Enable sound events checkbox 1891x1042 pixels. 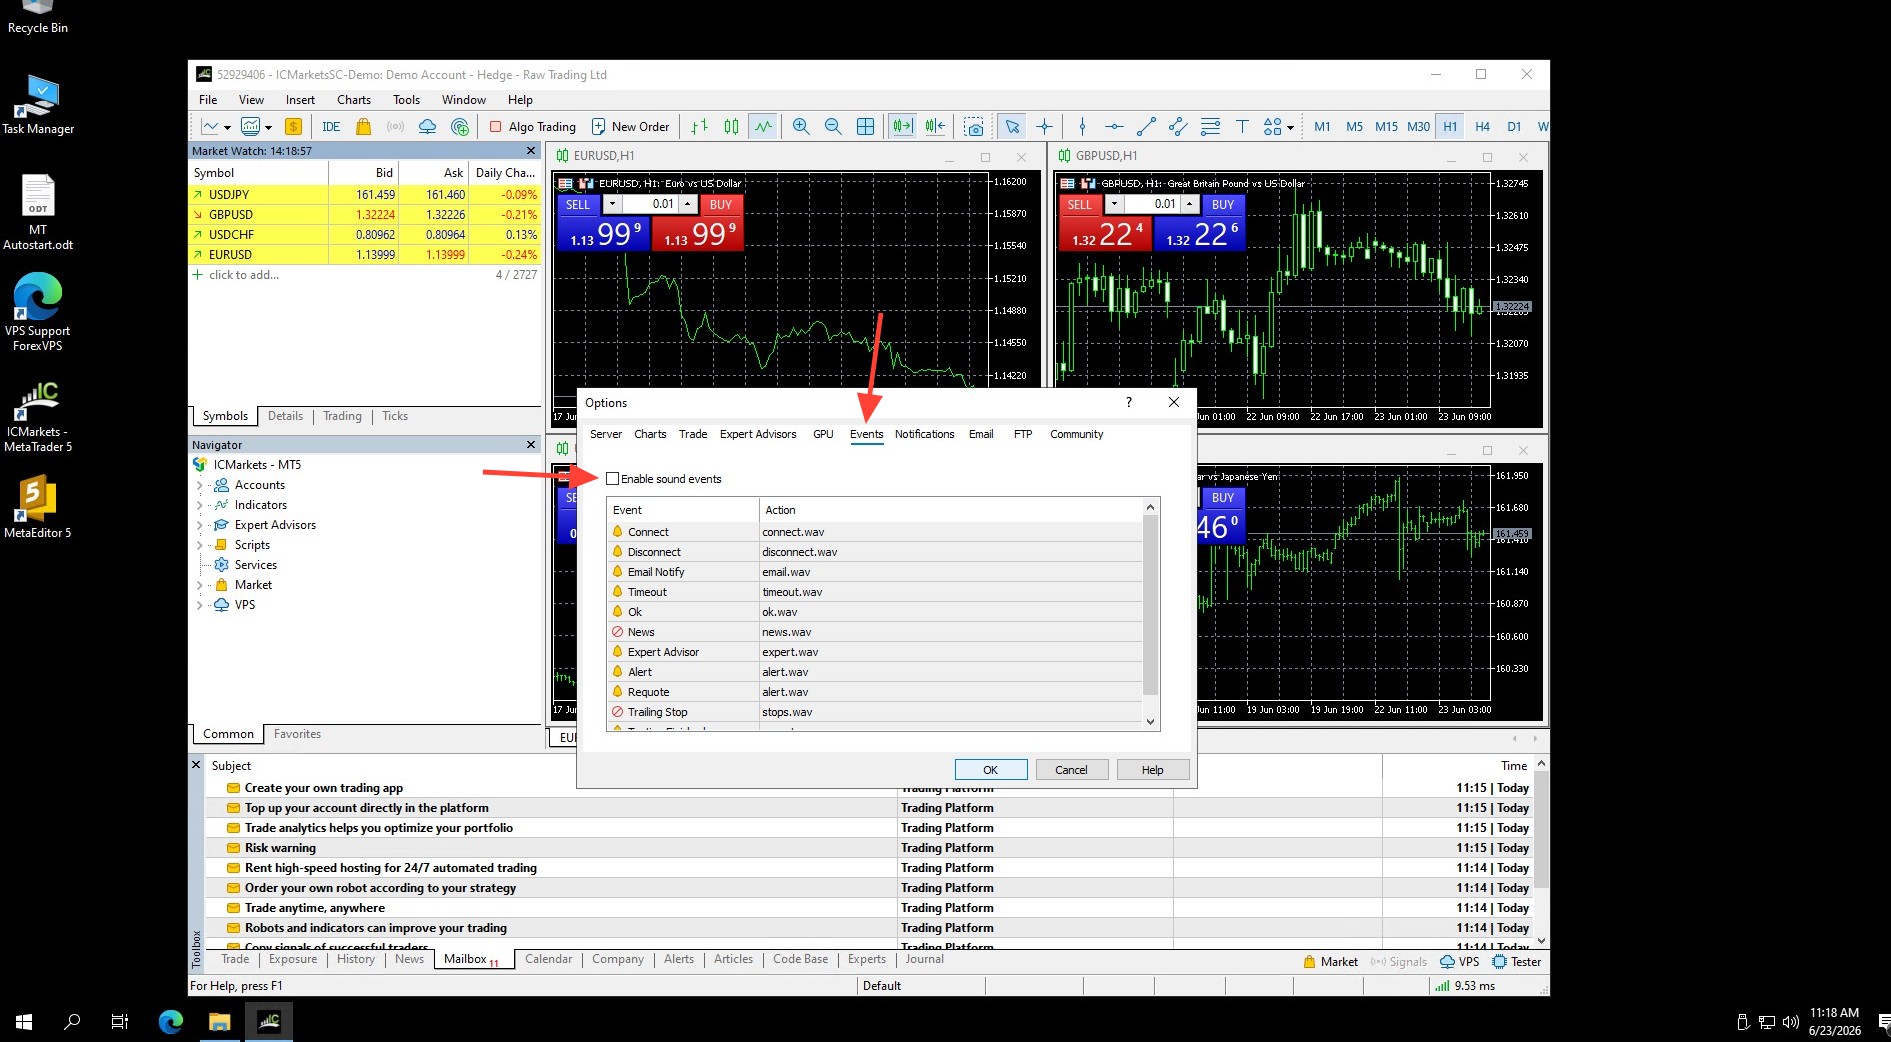pyautogui.click(x=613, y=479)
